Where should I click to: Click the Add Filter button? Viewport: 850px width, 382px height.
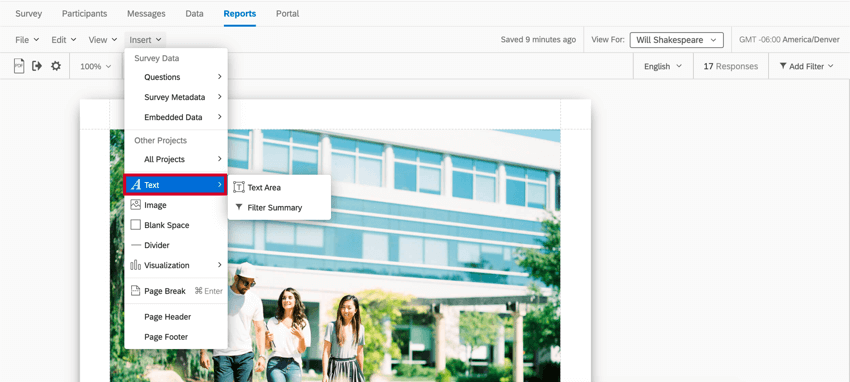click(806, 66)
